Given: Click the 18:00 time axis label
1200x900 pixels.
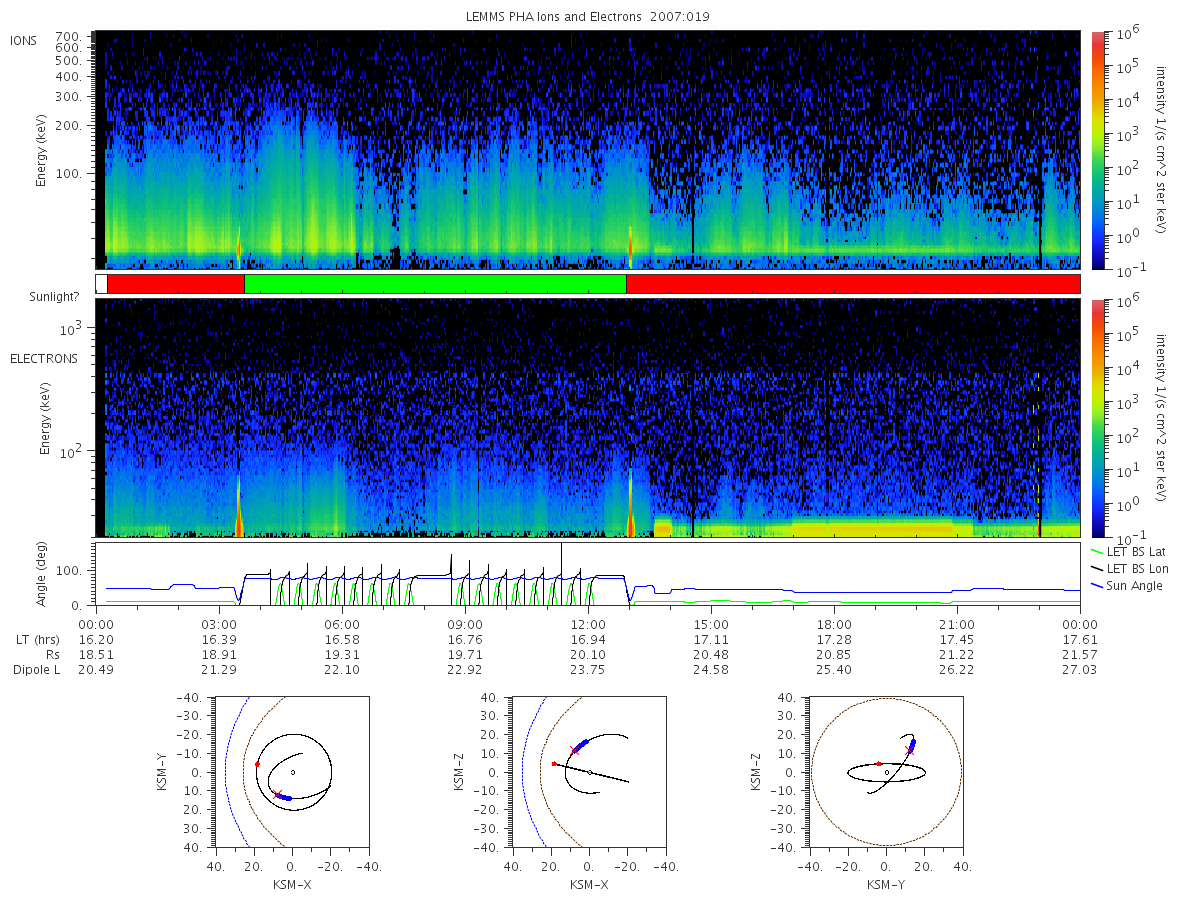Looking at the screenshot, I should [x=834, y=623].
